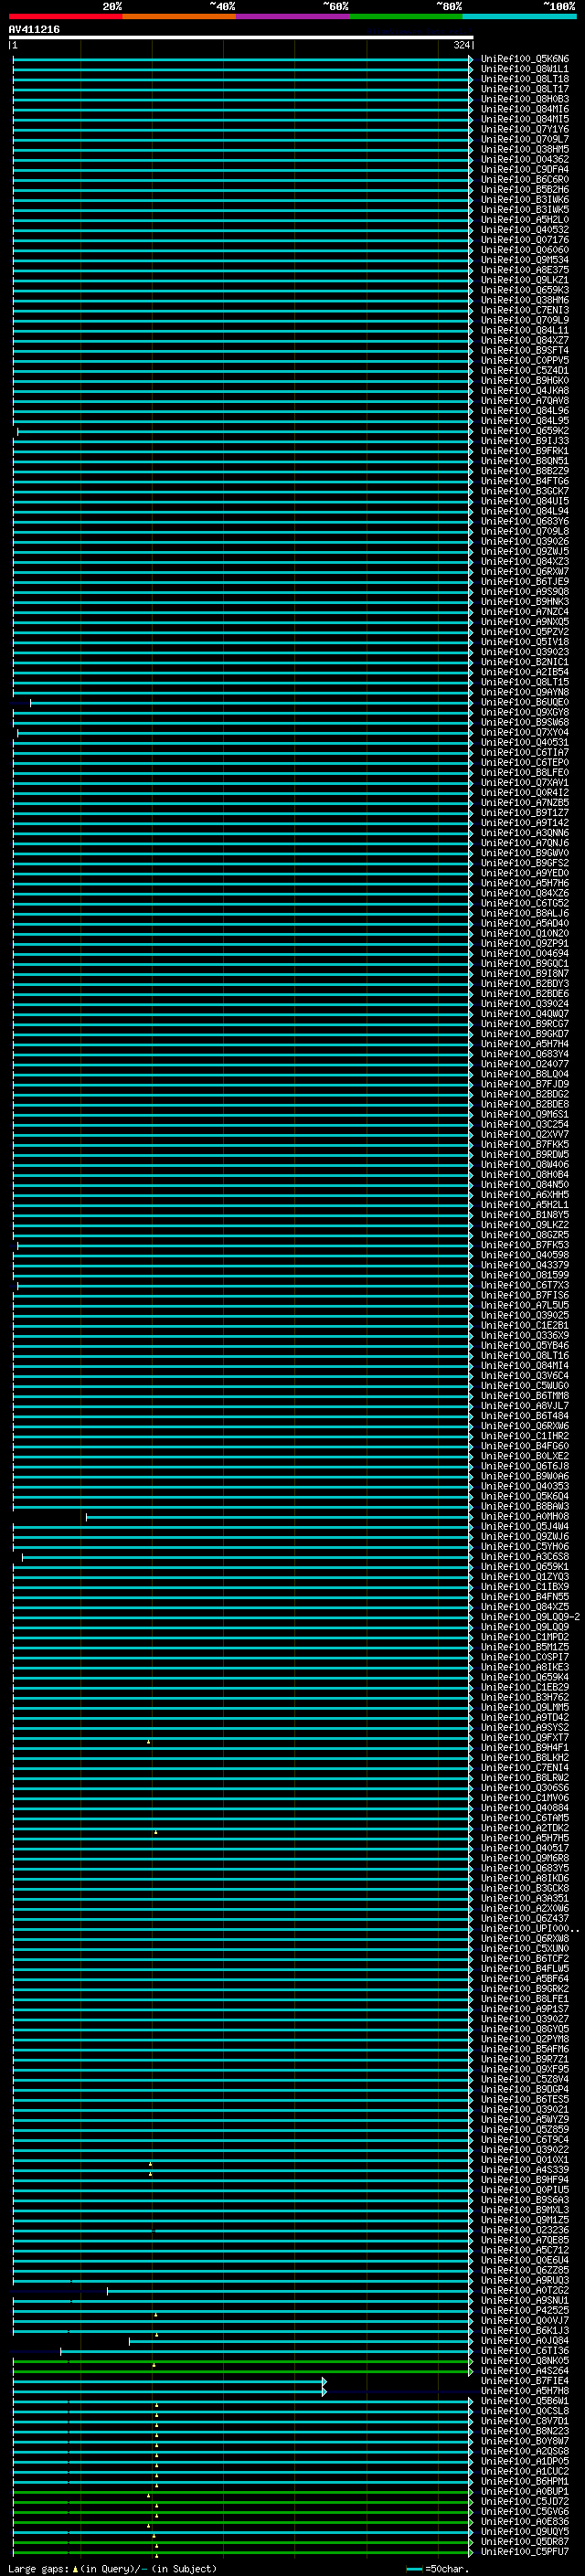Open hit UniRef100_Q5K6N6
The width and height of the screenshot is (585, 2576).
click(524, 59)
